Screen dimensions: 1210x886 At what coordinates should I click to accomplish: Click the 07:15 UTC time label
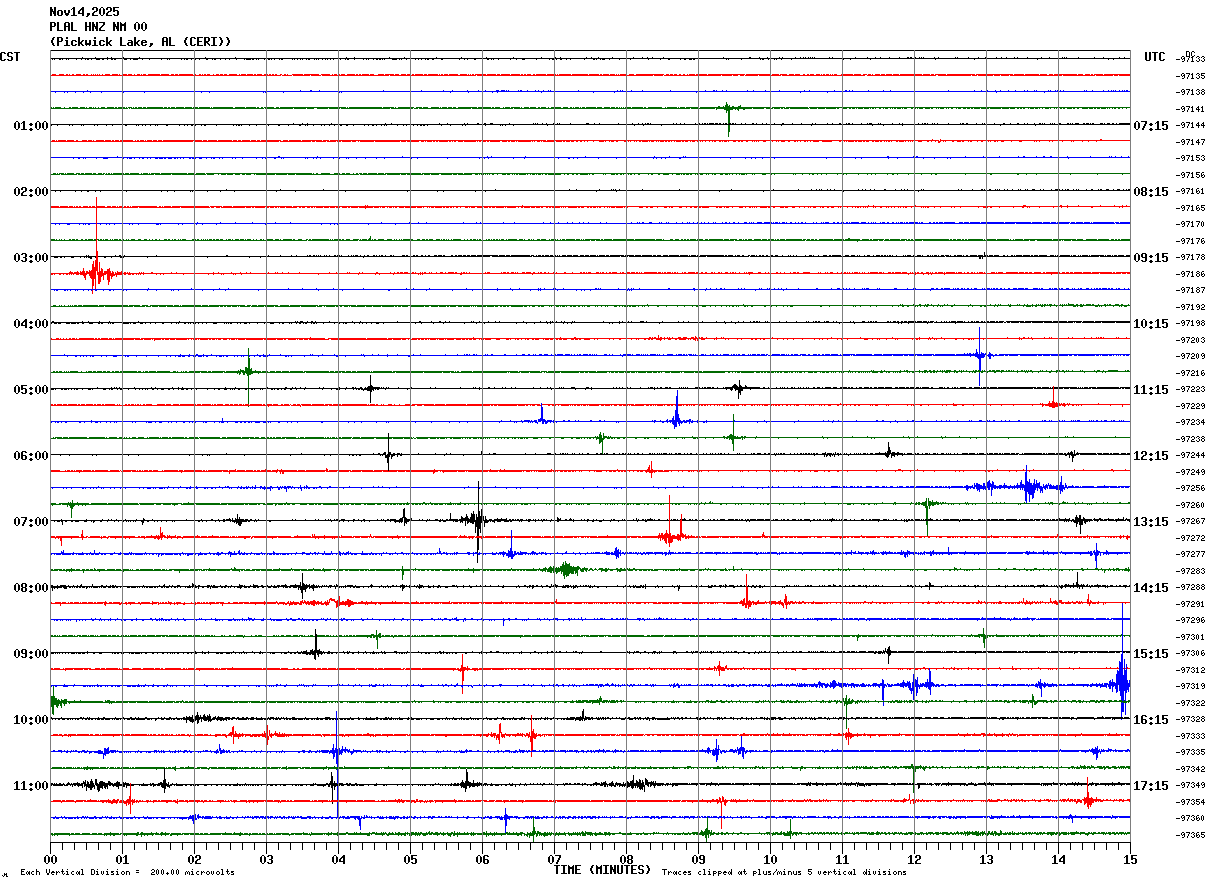pyautogui.click(x=1150, y=126)
